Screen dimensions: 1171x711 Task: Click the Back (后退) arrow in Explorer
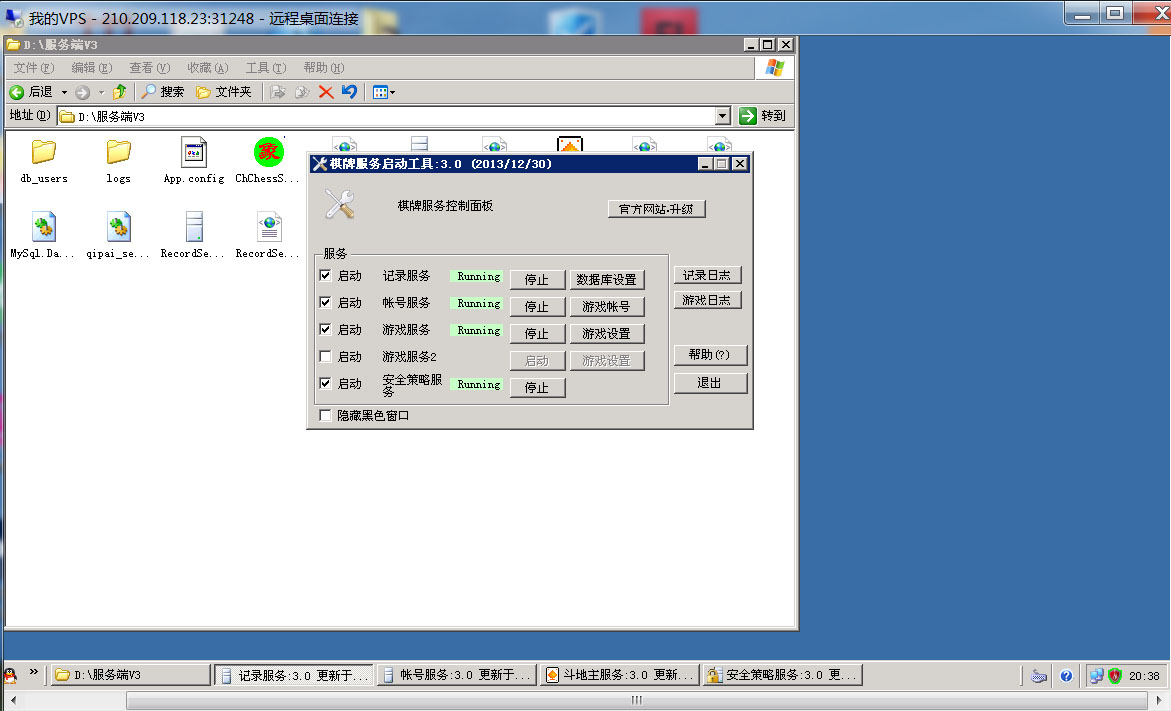tap(17, 92)
